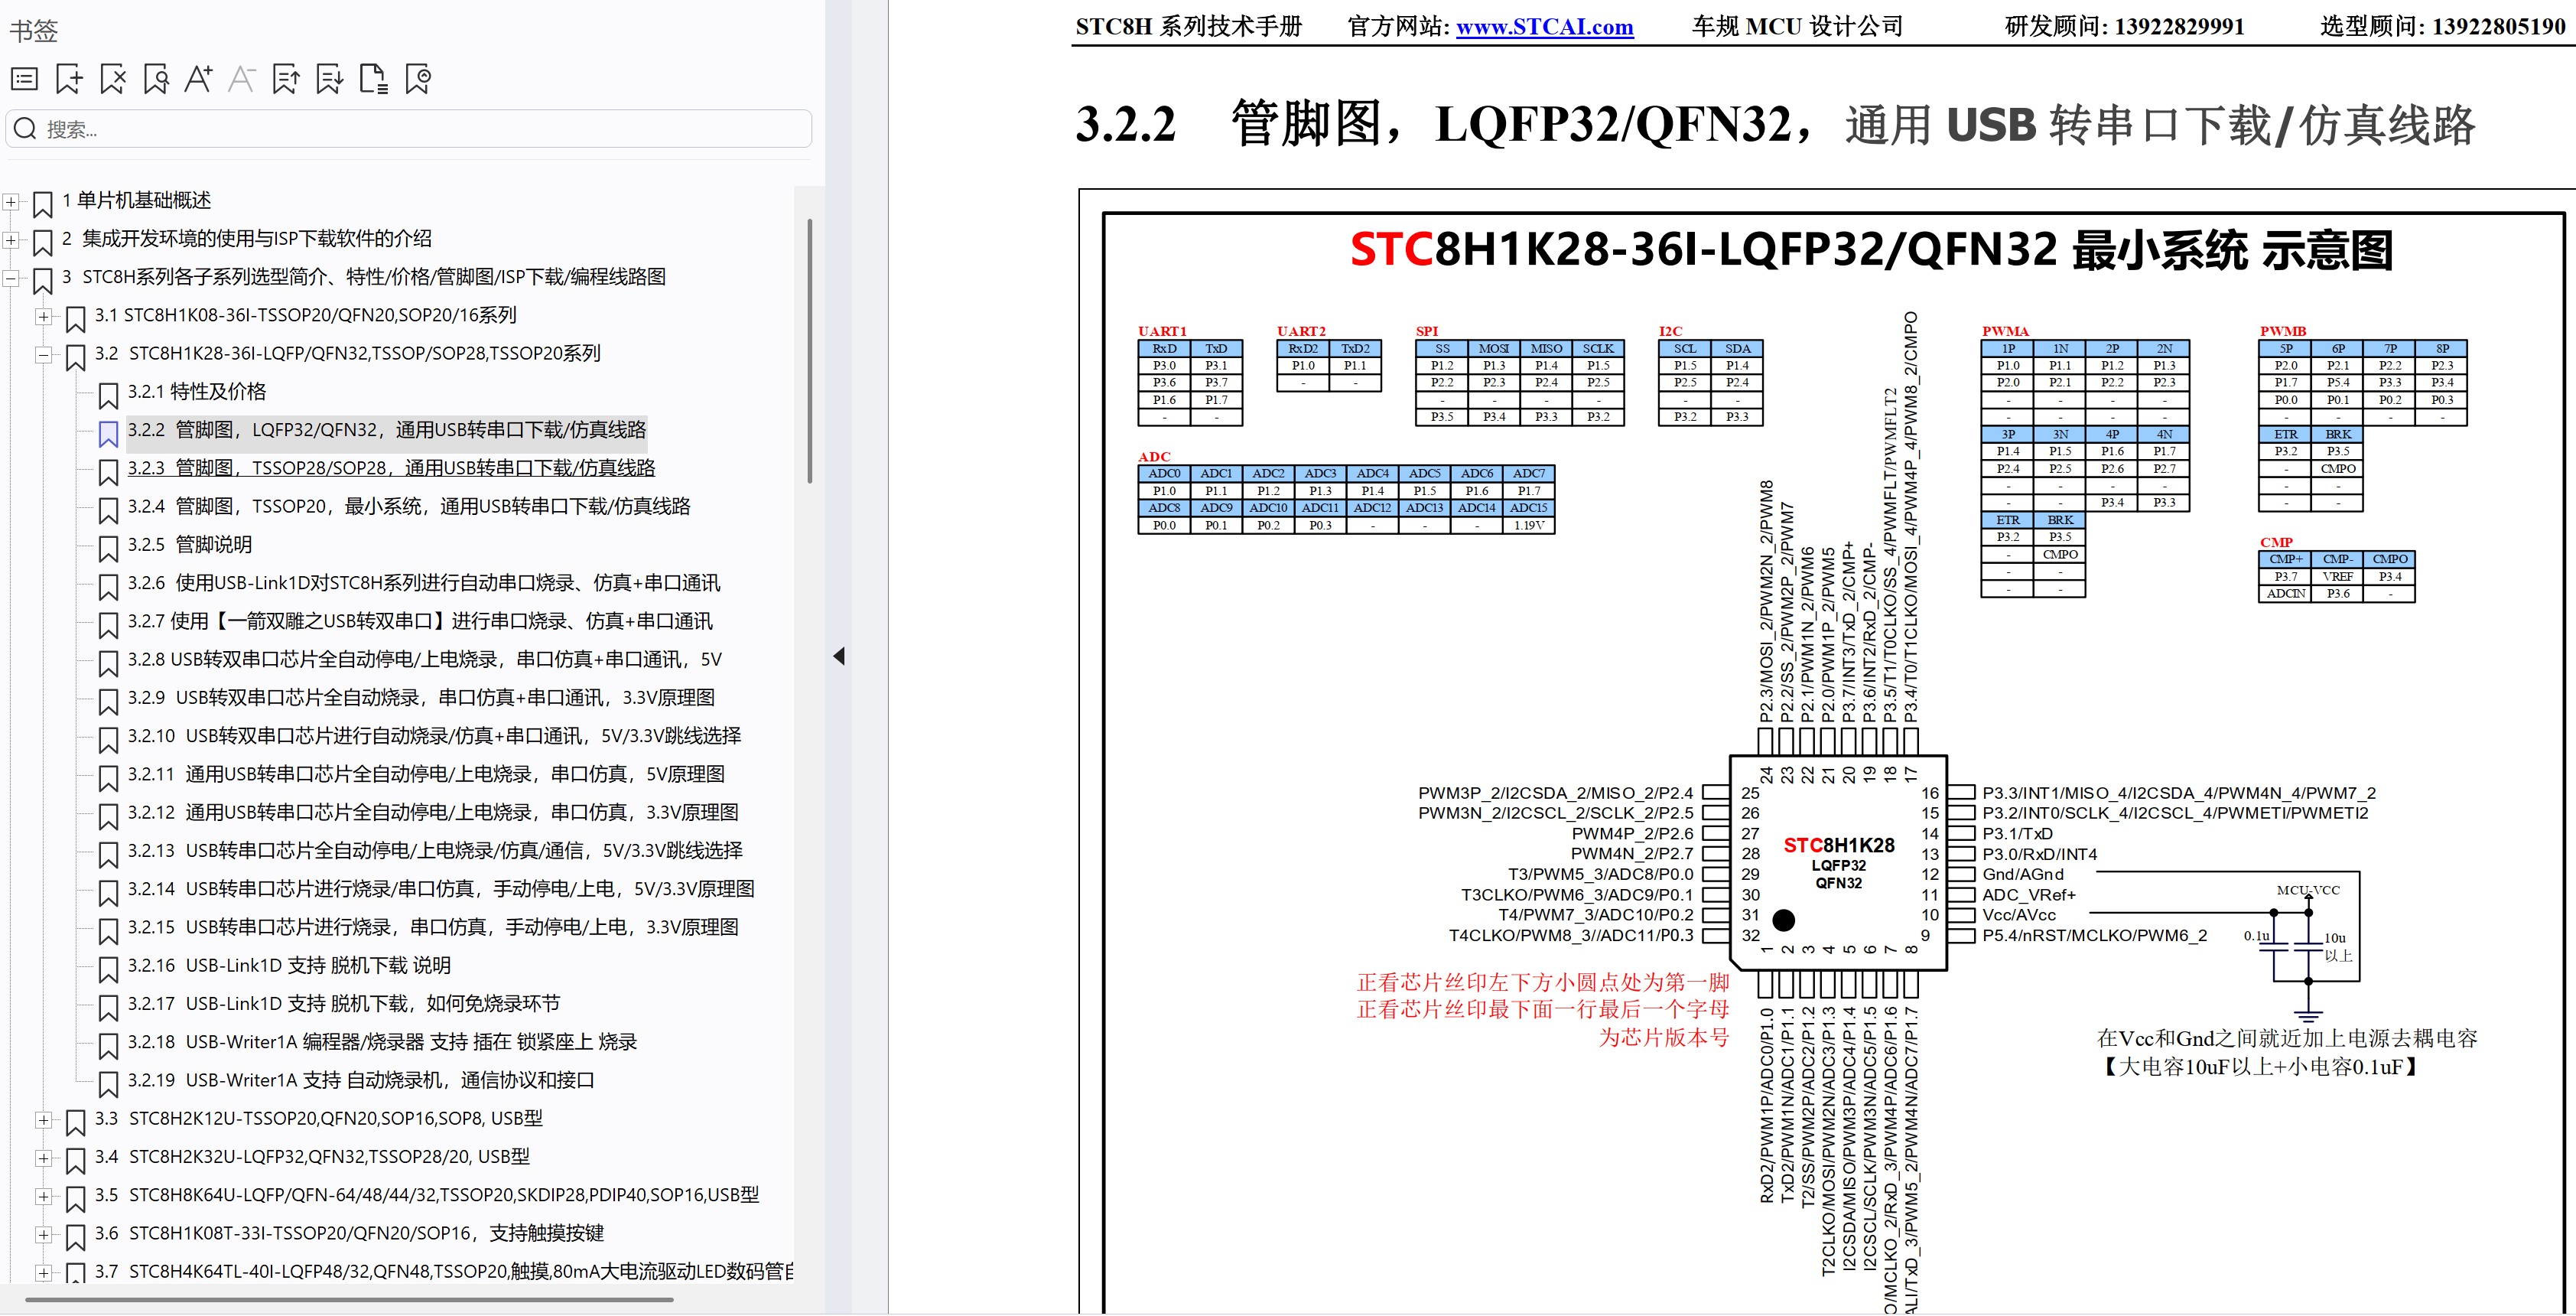Decrease bookmark font size with A- icon
The image size is (2576, 1316).
pos(242,79)
